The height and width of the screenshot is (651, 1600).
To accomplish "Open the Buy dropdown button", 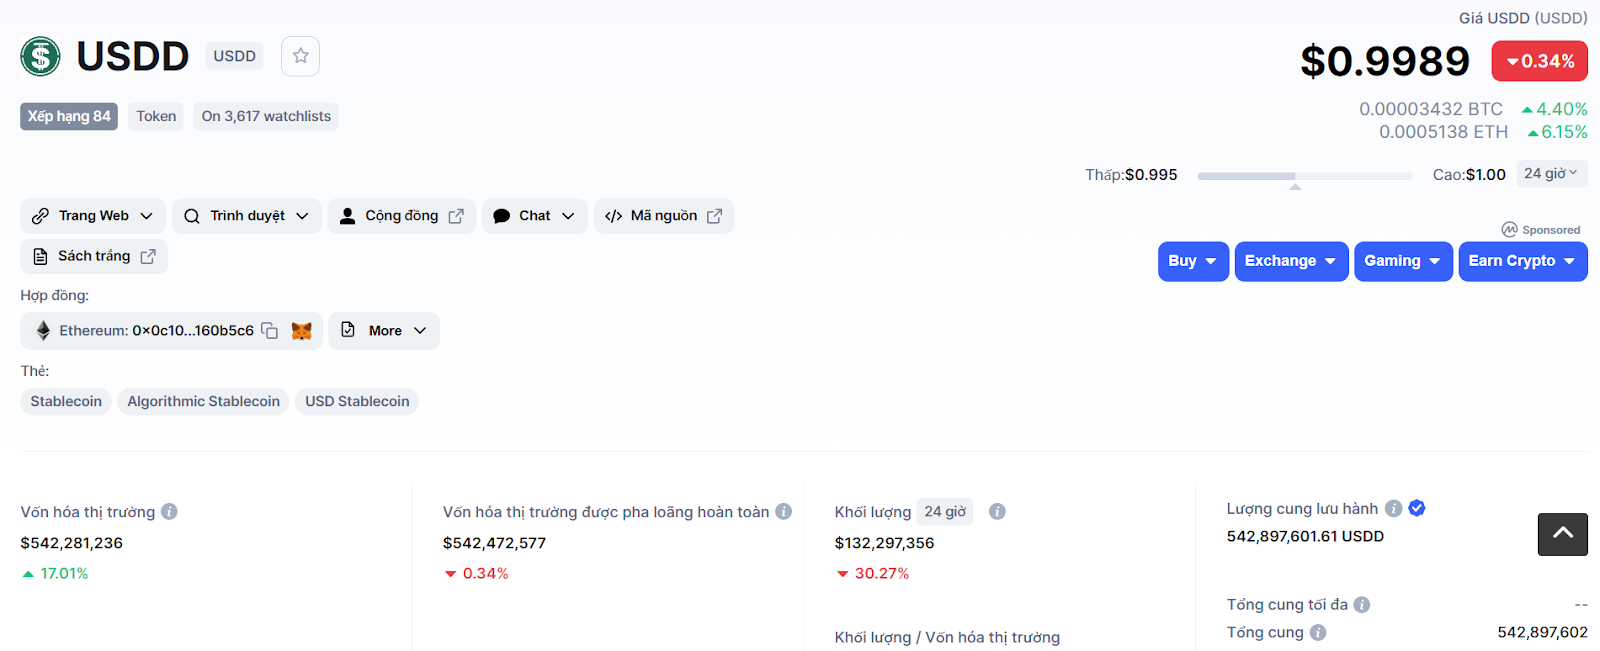I will 1193,261.
